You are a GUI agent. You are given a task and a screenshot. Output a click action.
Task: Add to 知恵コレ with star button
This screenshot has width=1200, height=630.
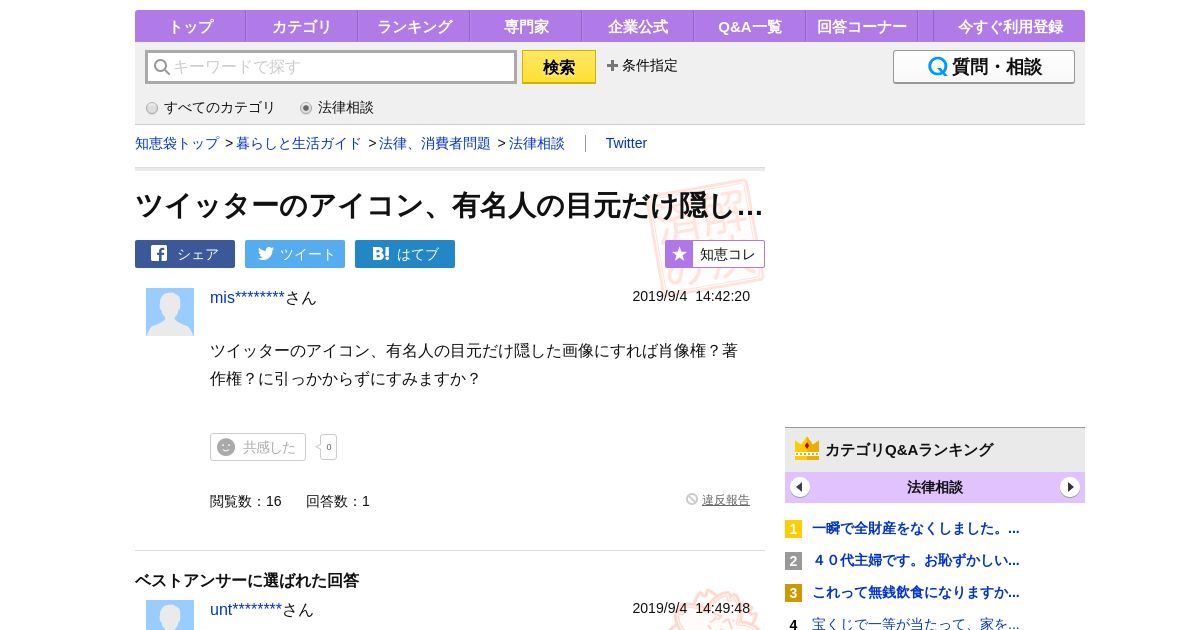[x=715, y=254]
